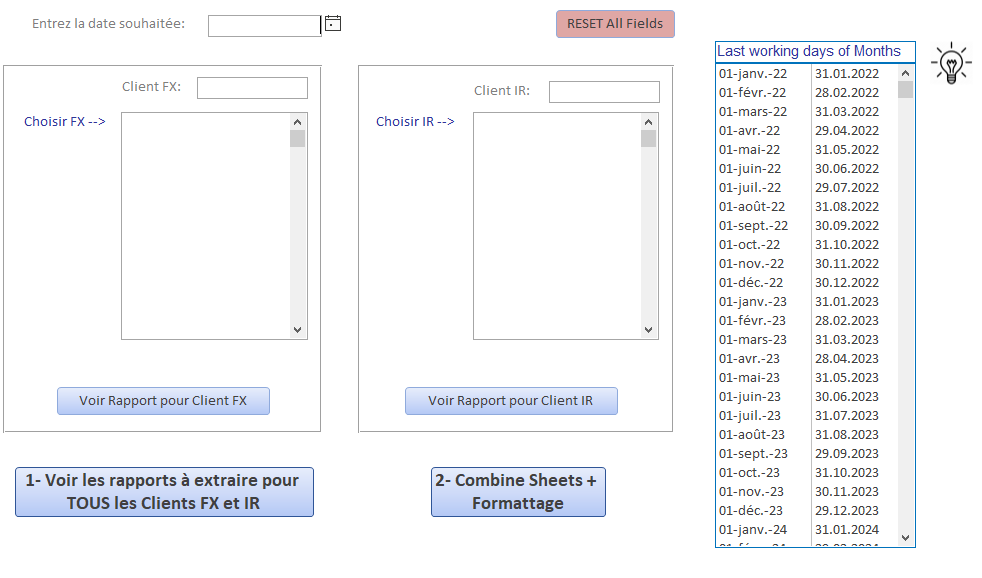Choose the 01-déc.-22 row in list
Image resolution: width=982 pixels, height=578 pixels.
pyautogui.click(x=751, y=283)
